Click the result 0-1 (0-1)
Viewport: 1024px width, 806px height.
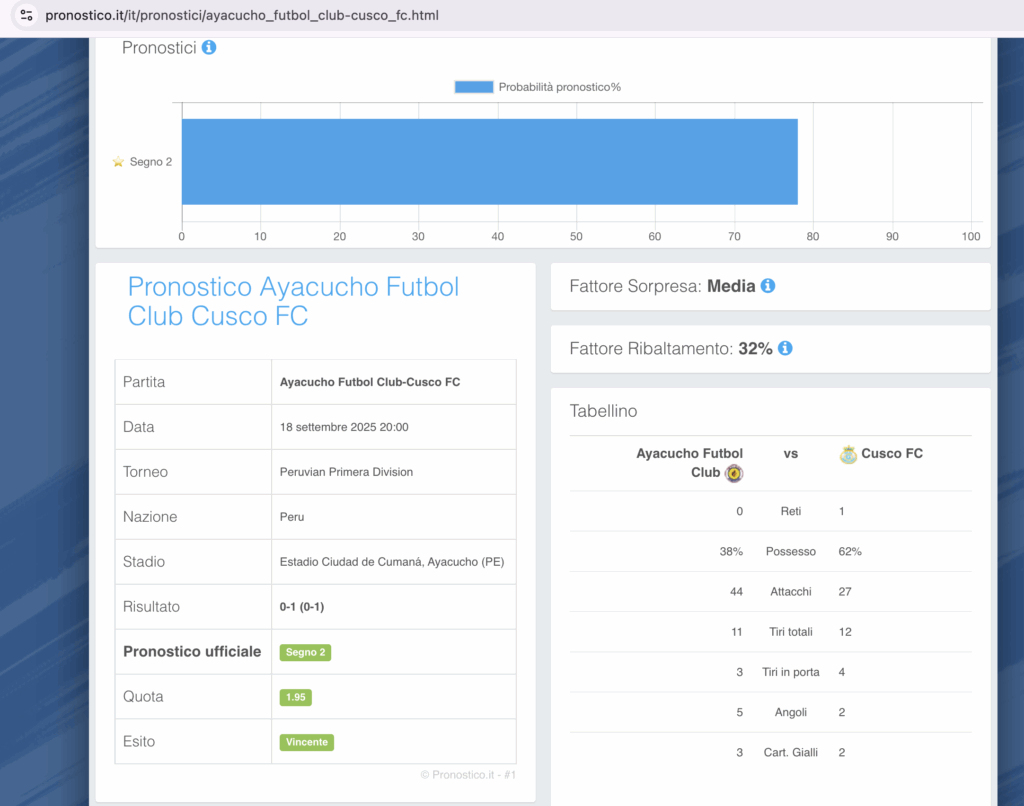[302, 607]
